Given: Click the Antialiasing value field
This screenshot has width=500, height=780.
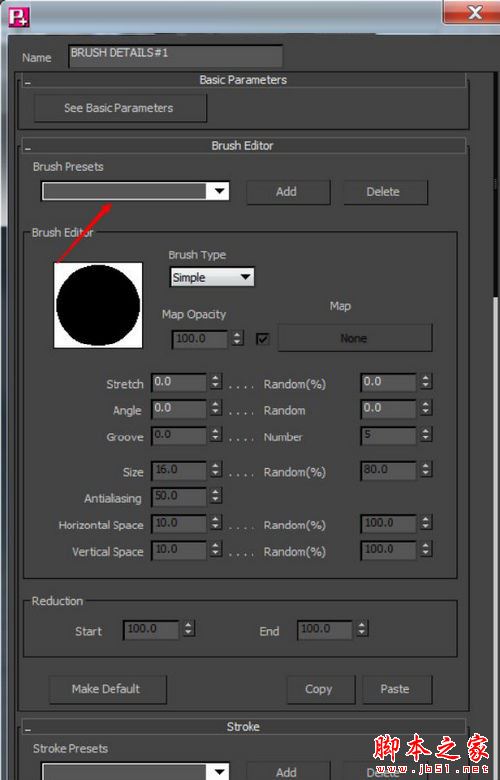Looking at the screenshot, I should click(179, 496).
